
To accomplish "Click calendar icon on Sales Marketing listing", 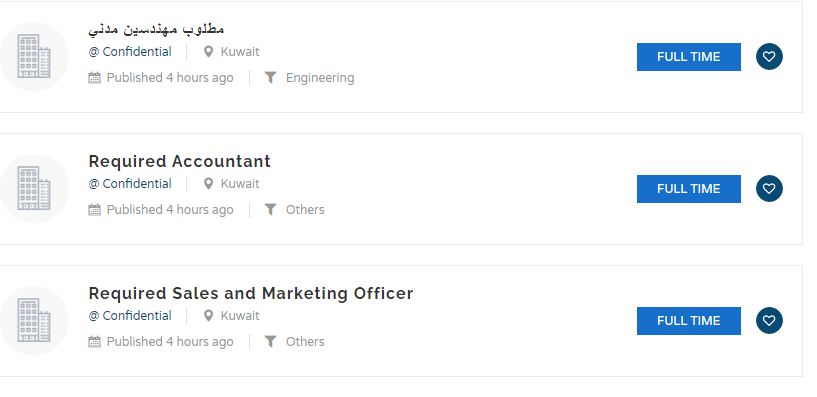I will 94,342.
